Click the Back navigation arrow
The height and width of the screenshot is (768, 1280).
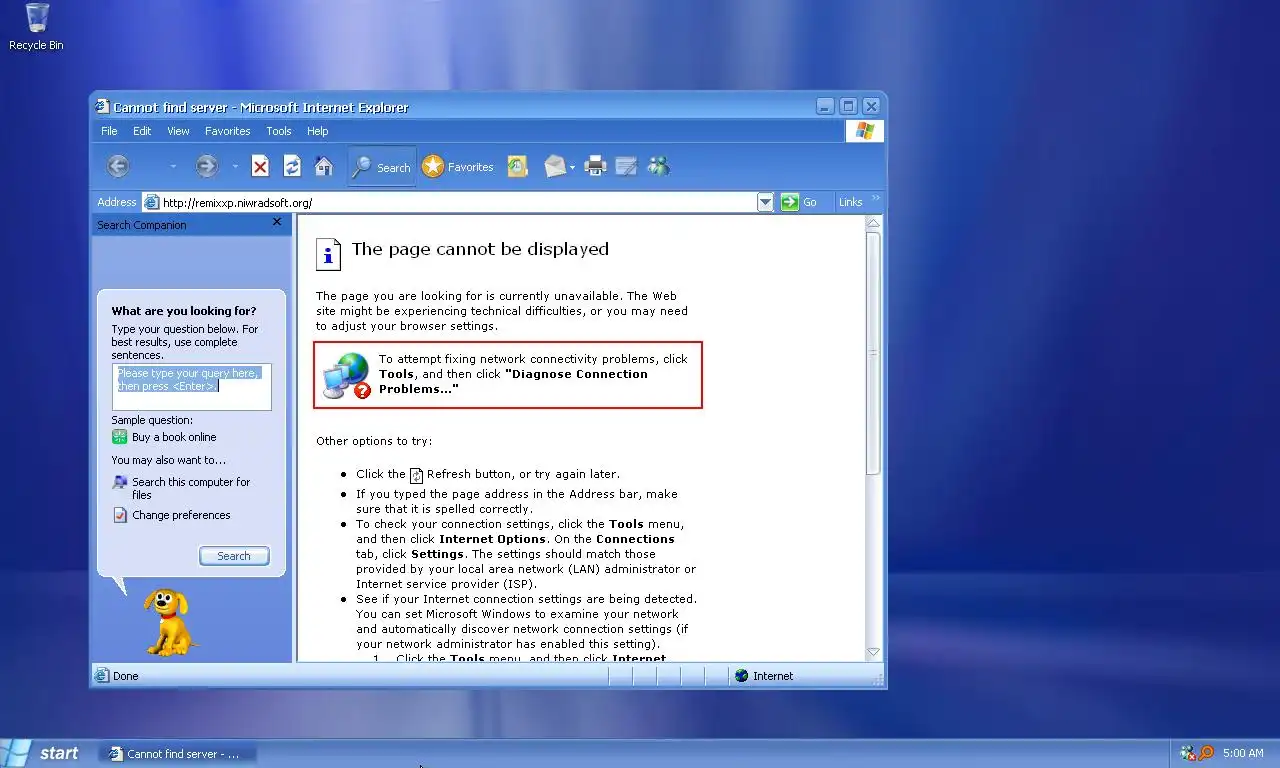point(118,167)
